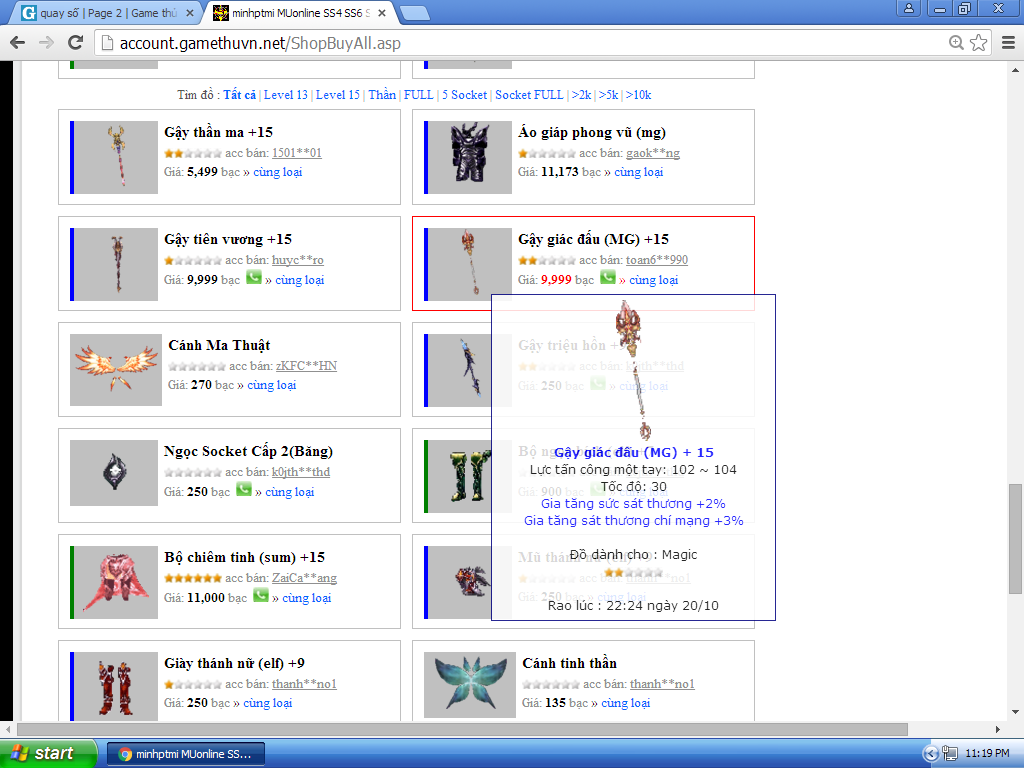
Task: Open the Ngọc Socket Cấp 2(Băng) gem image
Action: pos(114,473)
